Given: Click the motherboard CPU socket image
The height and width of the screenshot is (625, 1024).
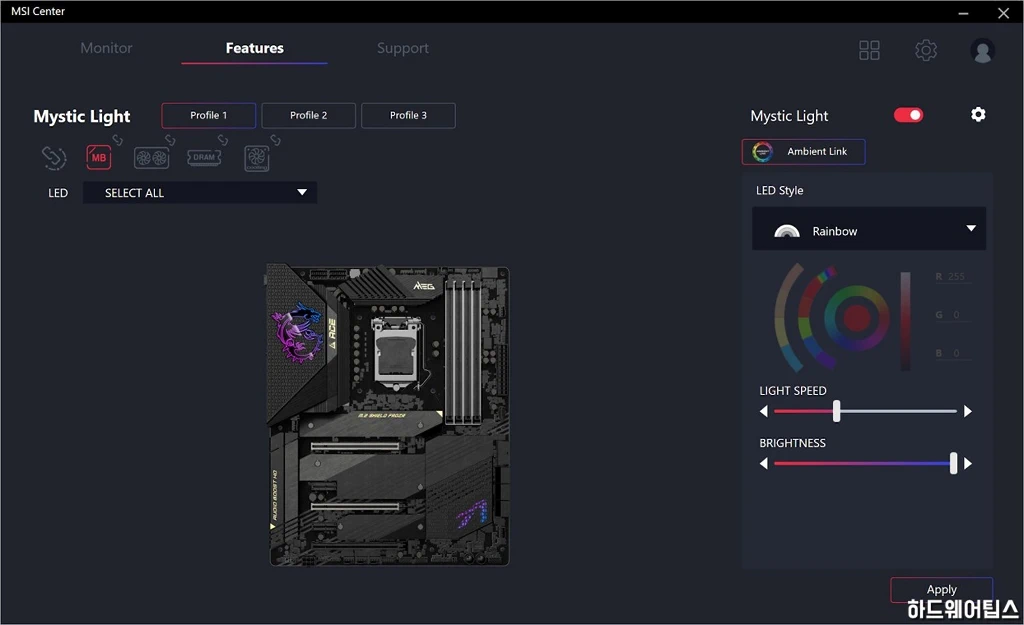Looking at the screenshot, I should pyautogui.click(x=395, y=353).
